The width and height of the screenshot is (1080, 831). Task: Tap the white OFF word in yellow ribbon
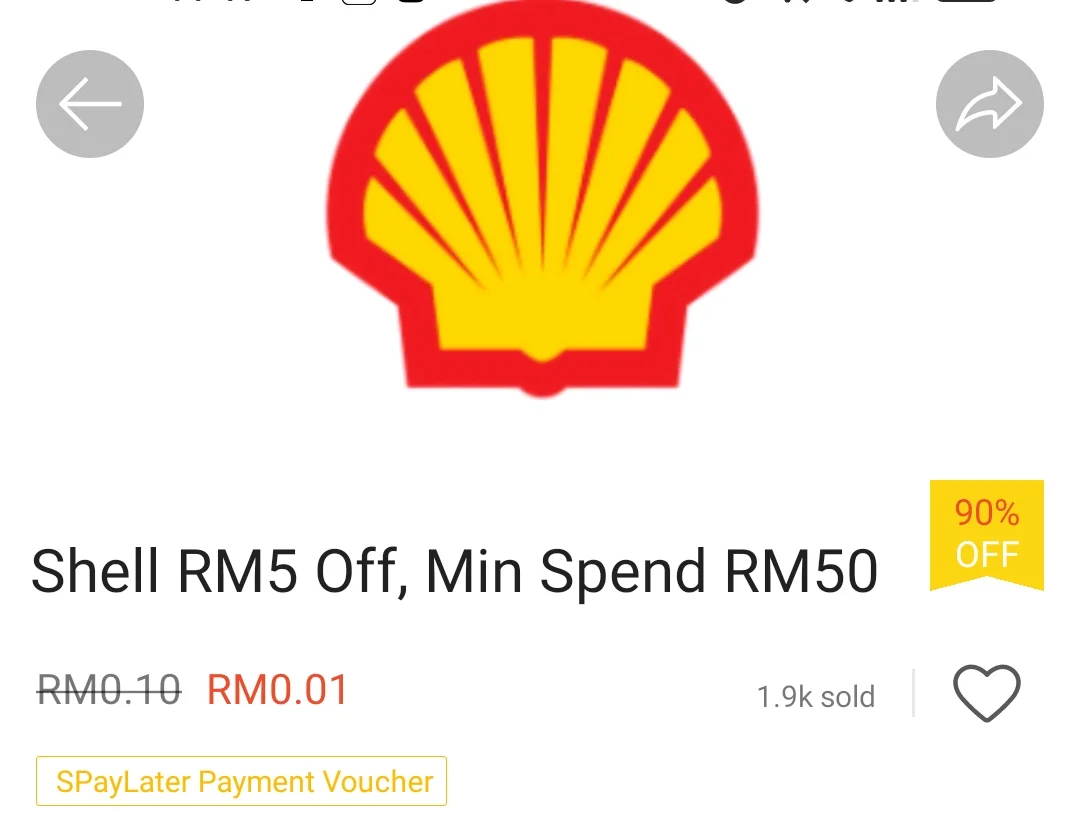click(x=986, y=555)
